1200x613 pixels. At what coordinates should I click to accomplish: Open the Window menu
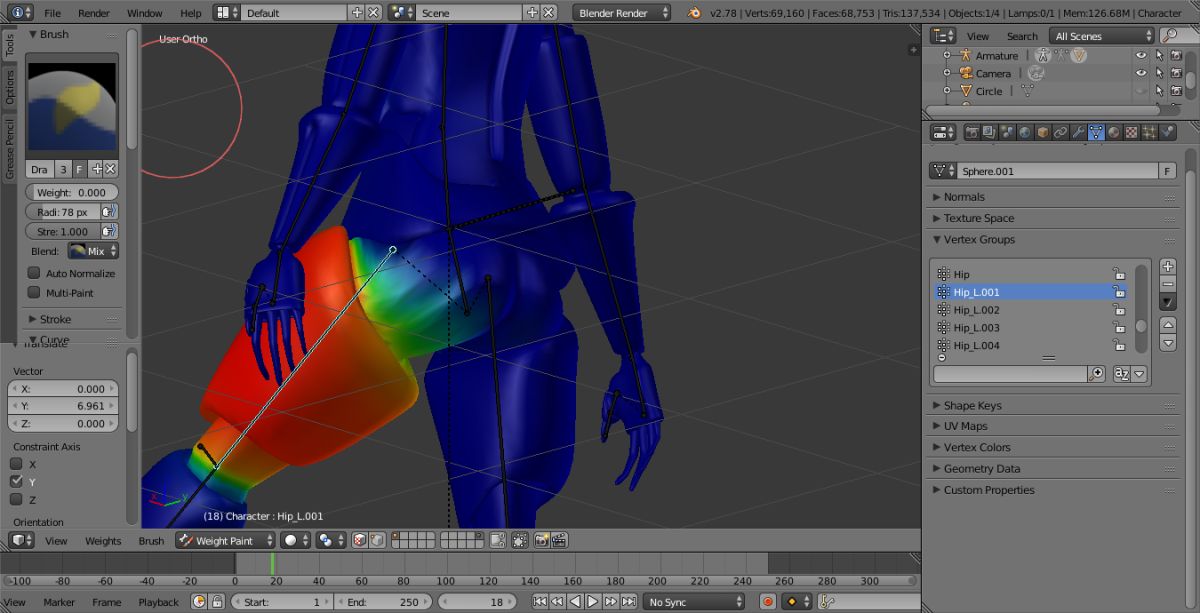click(145, 13)
